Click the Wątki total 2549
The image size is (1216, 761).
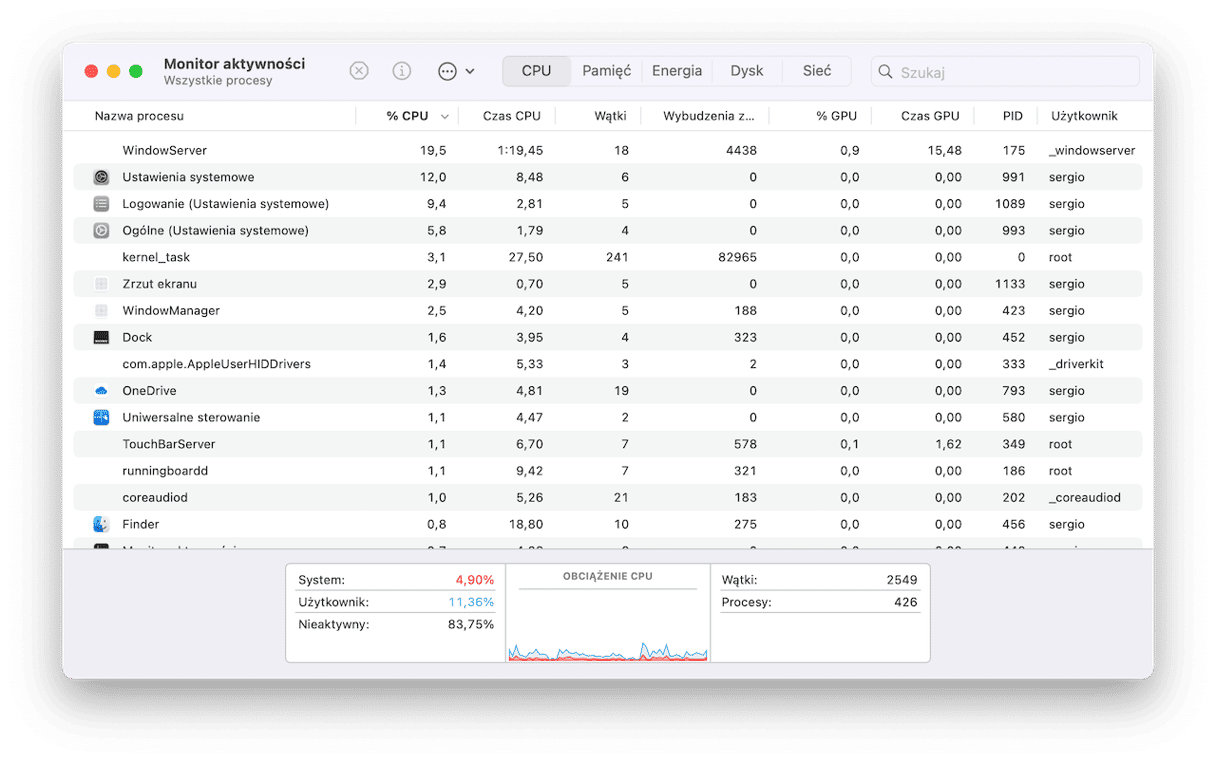tap(902, 580)
